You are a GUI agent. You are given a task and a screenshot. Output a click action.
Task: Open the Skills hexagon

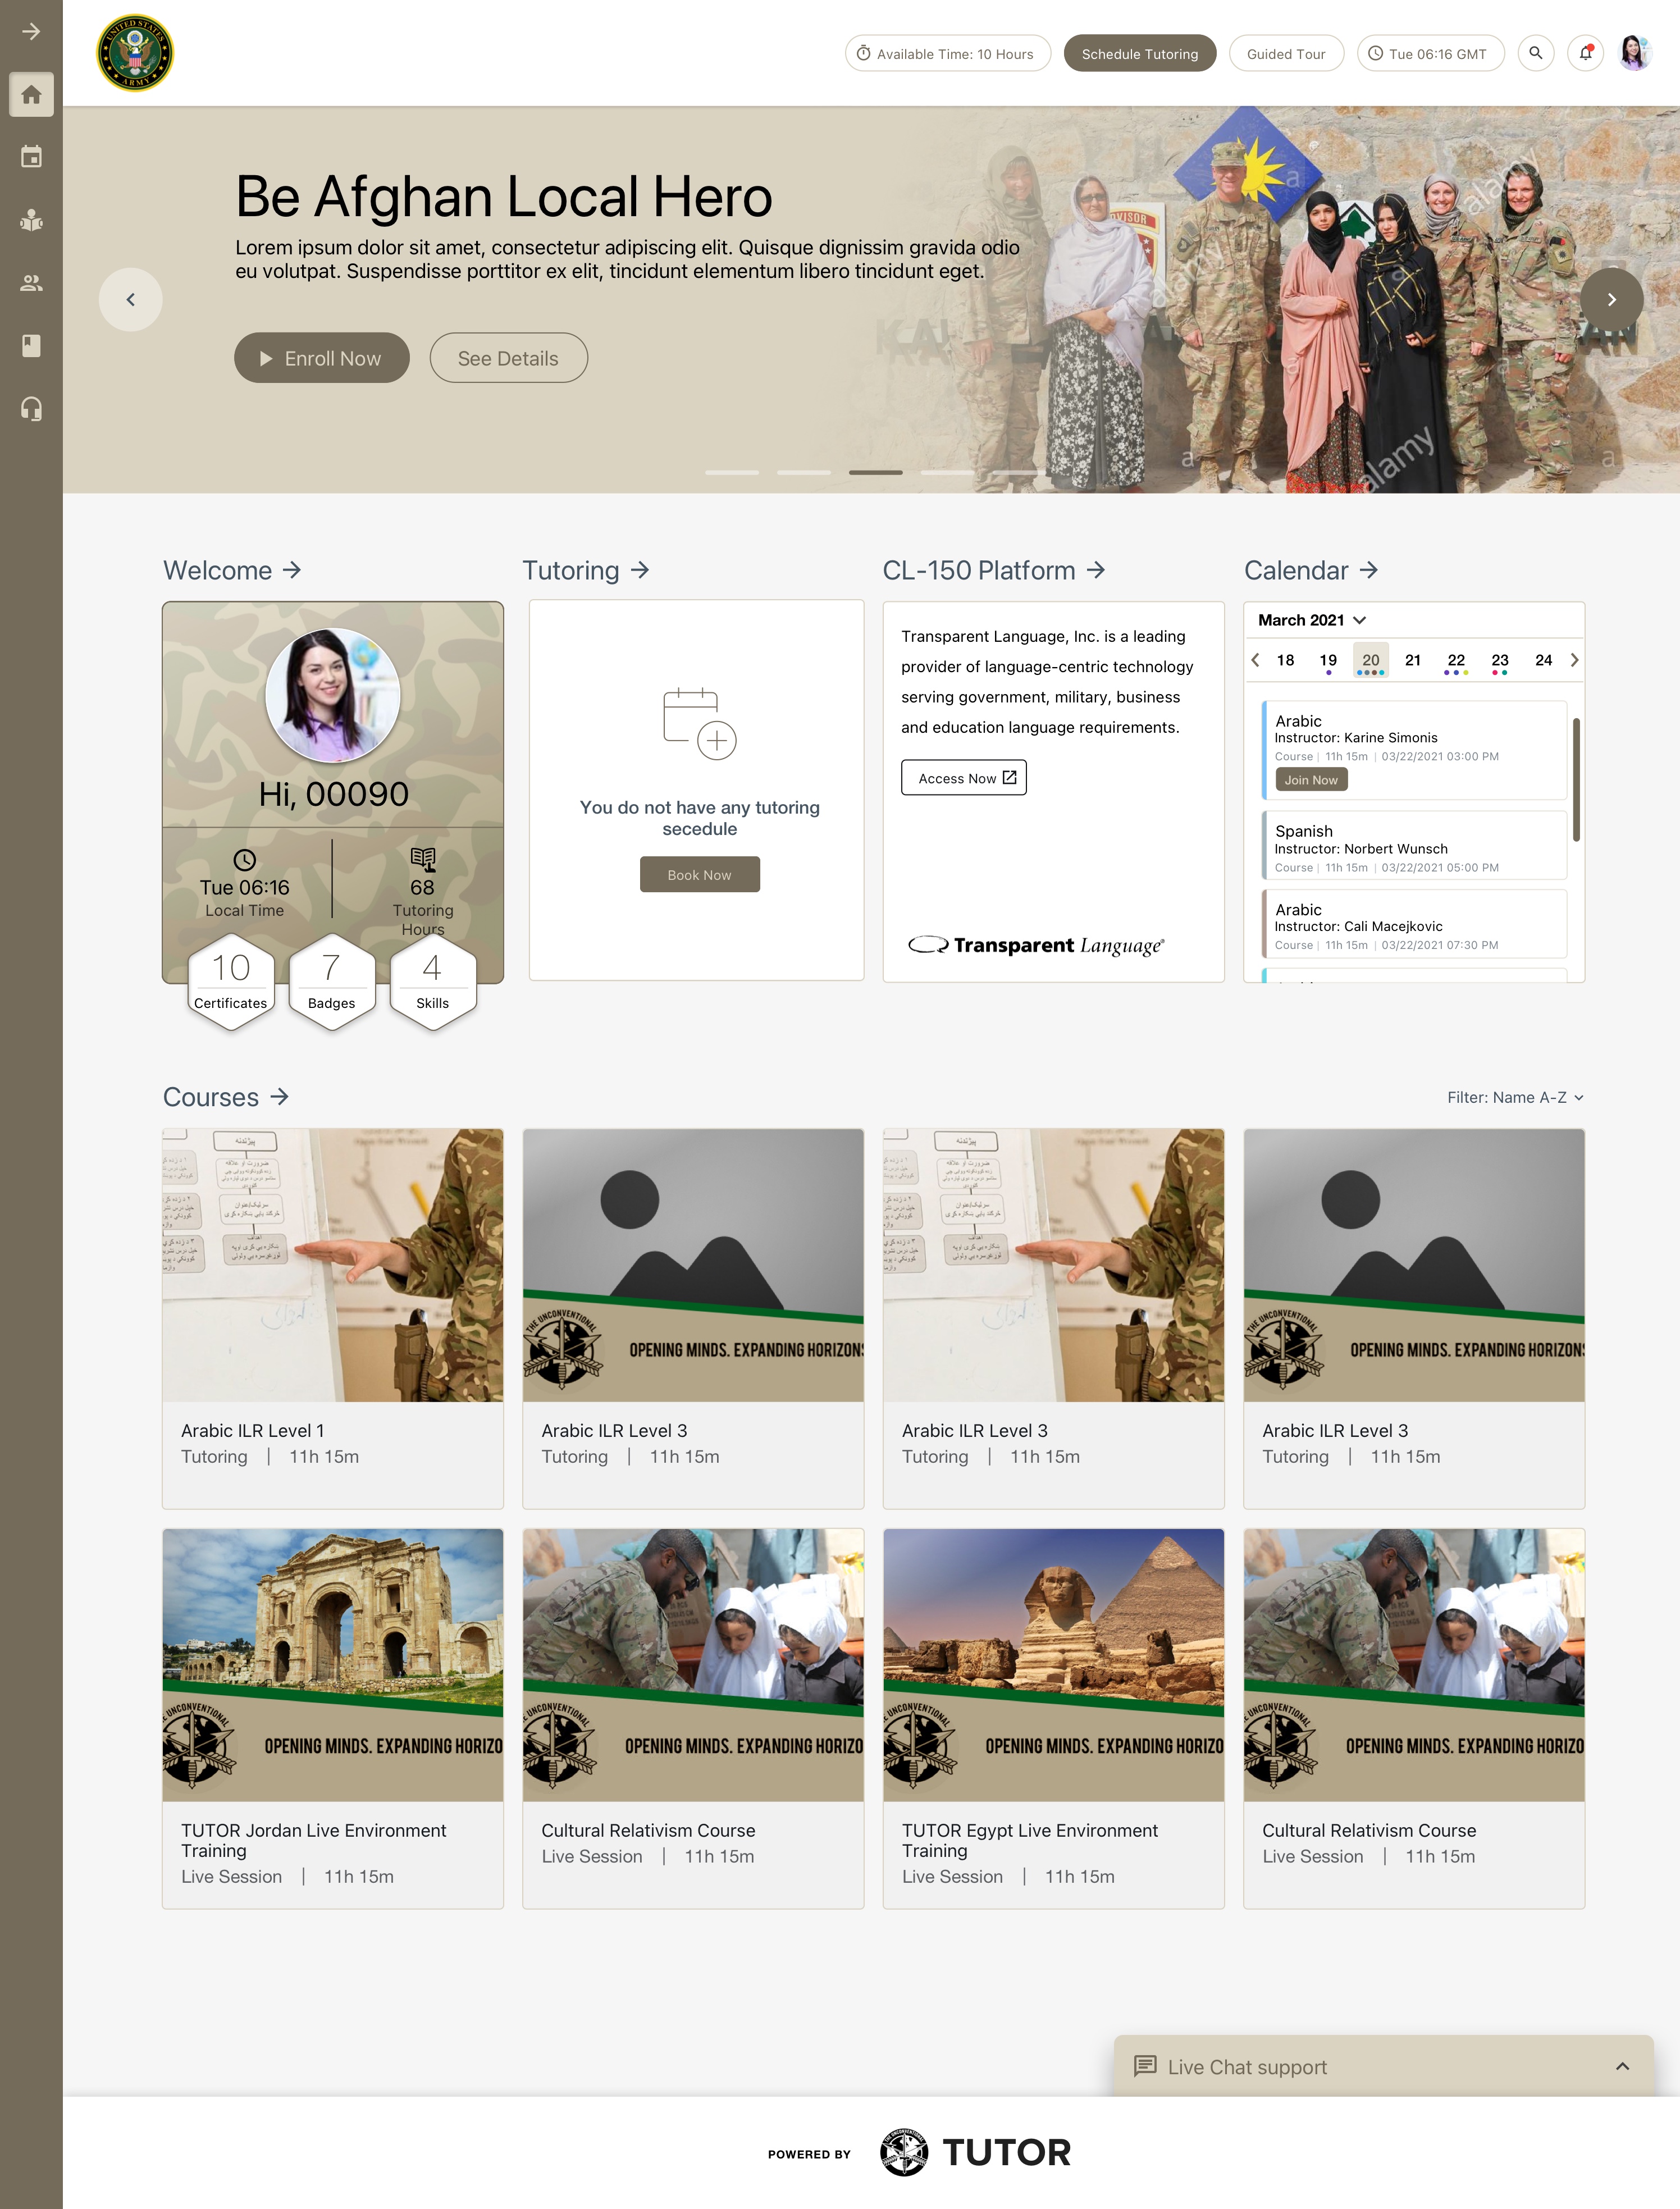pos(433,982)
